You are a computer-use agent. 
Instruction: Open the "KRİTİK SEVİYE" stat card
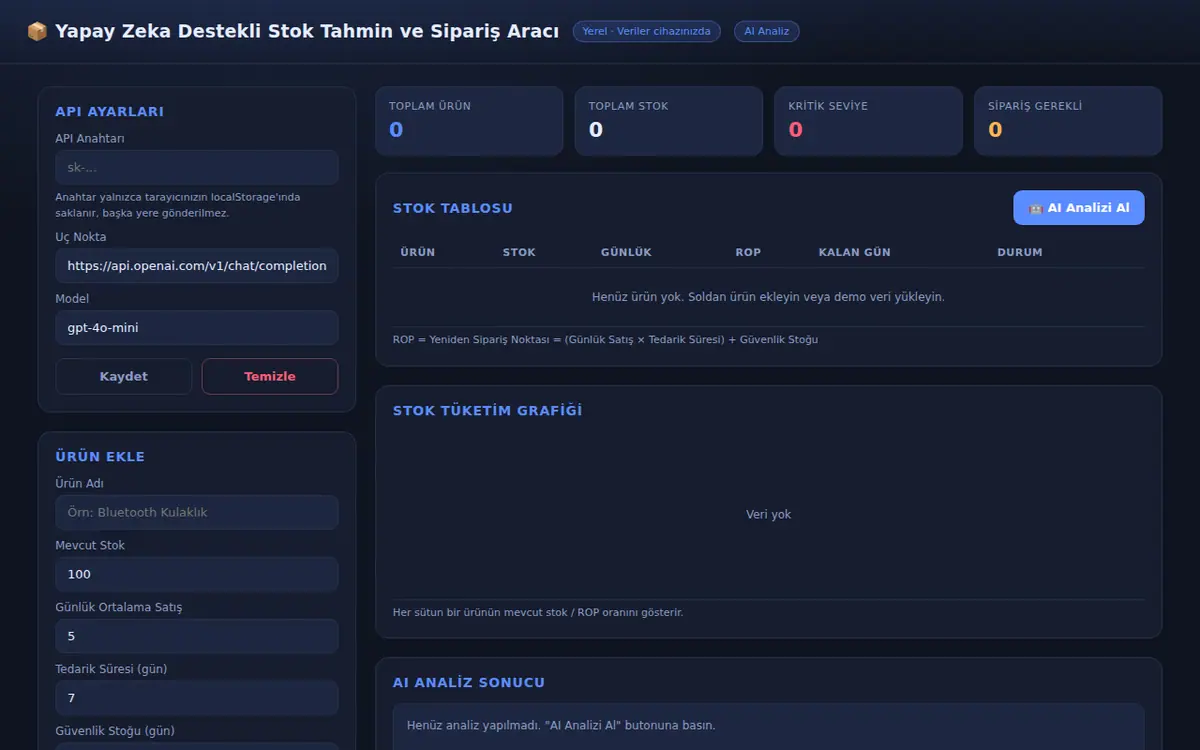click(x=869, y=121)
